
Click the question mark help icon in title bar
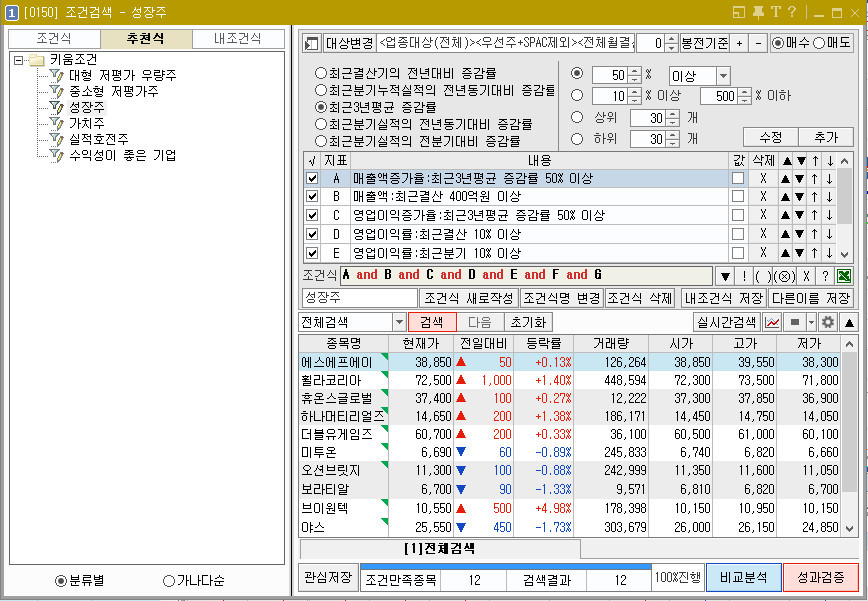pos(791,11)
